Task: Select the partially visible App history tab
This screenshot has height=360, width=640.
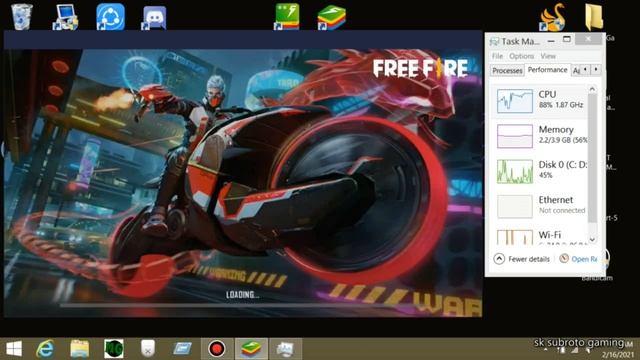Action: tap(576, 71)
